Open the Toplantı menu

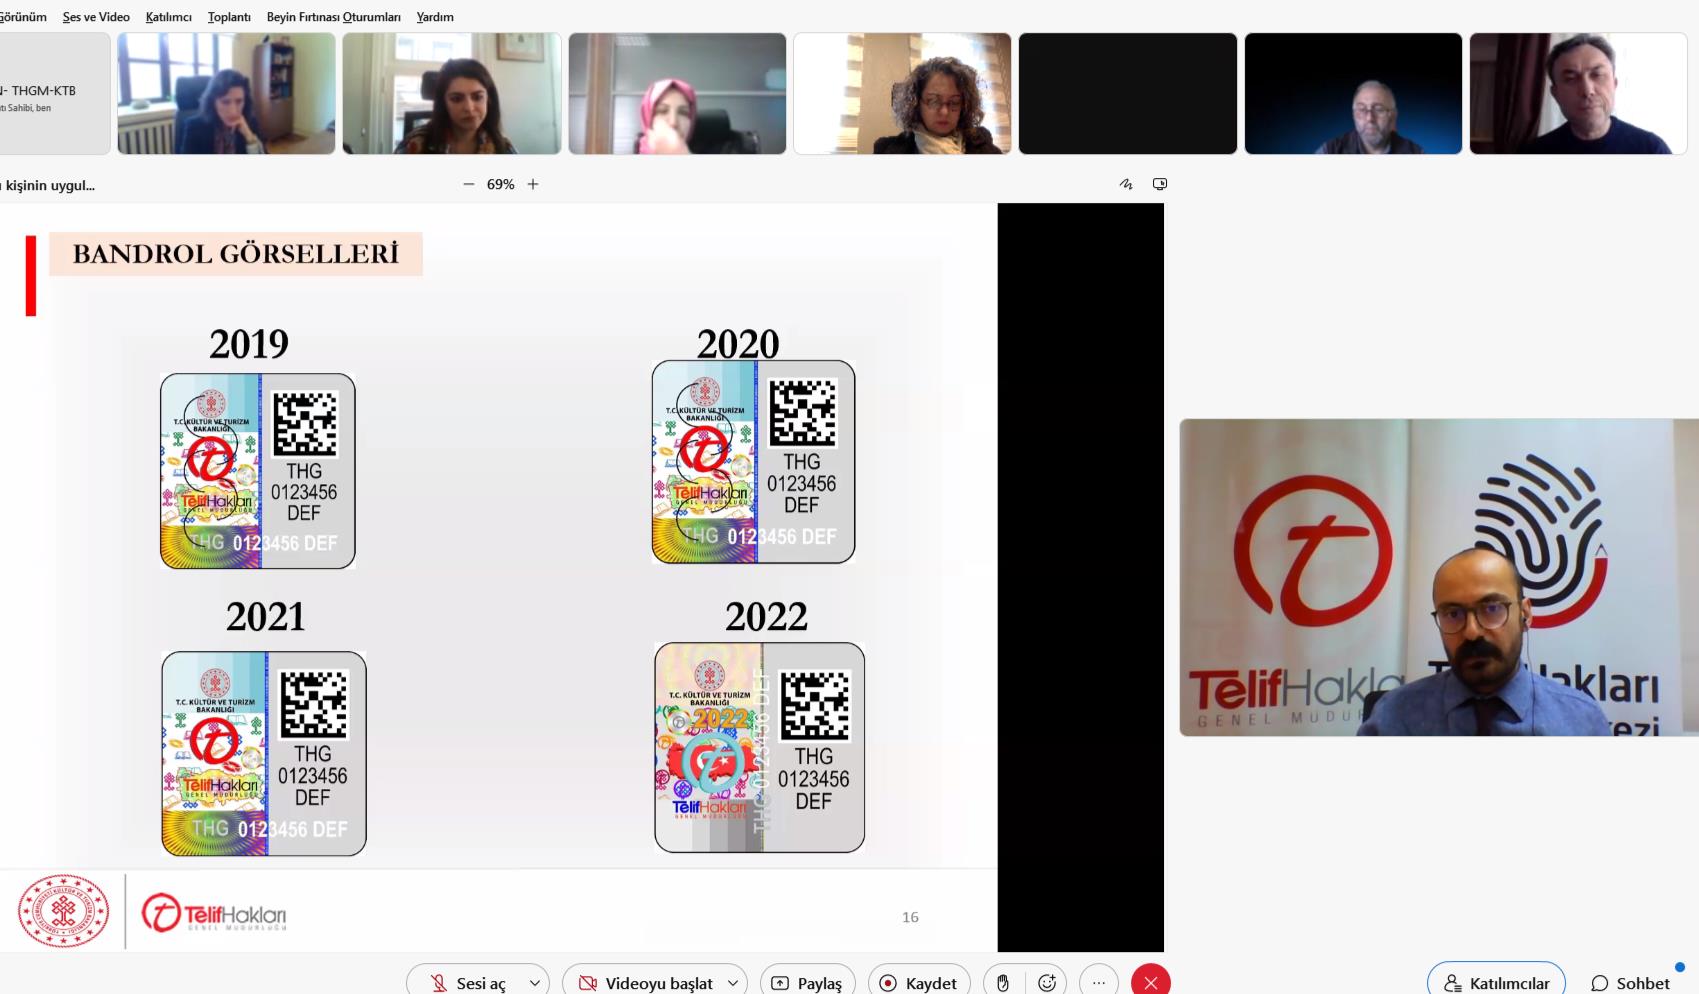229,17
